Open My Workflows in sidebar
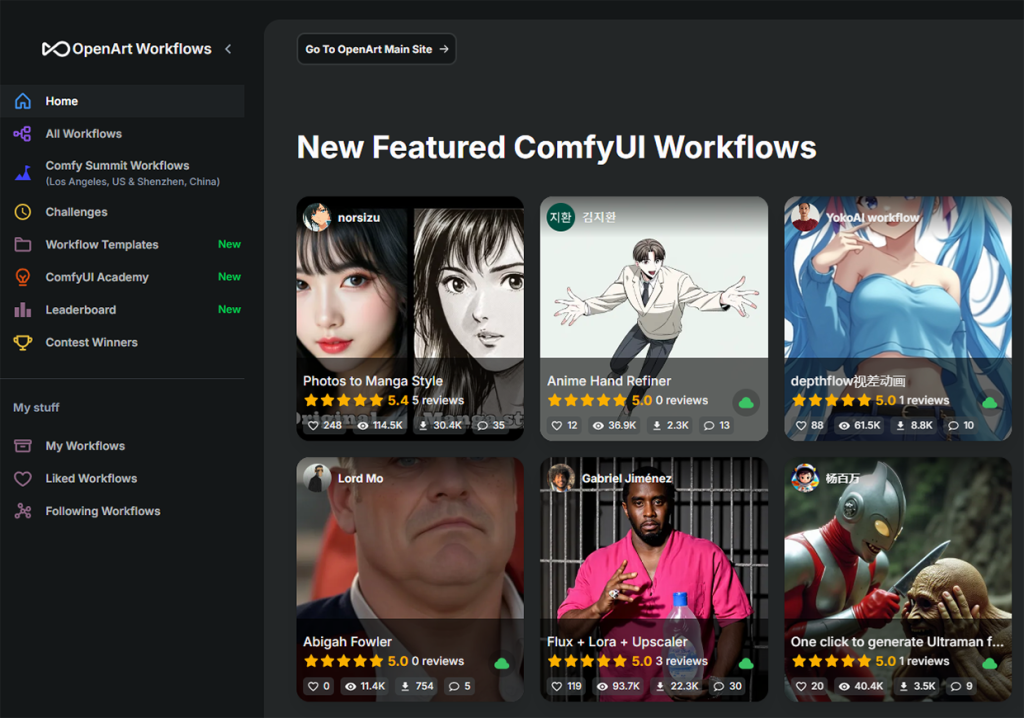The width and height of the screenshot is (1024, 718). [x=85, y=446]
